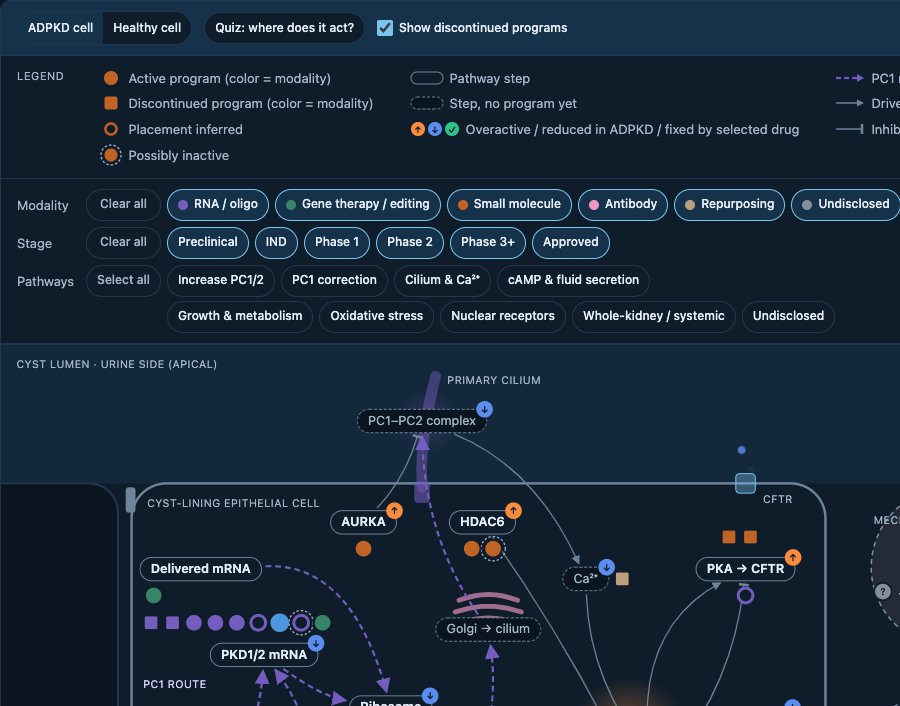Click the overactive badge on PKA → CFTR
The image size is (900, 706).
[x=793, y=557]
